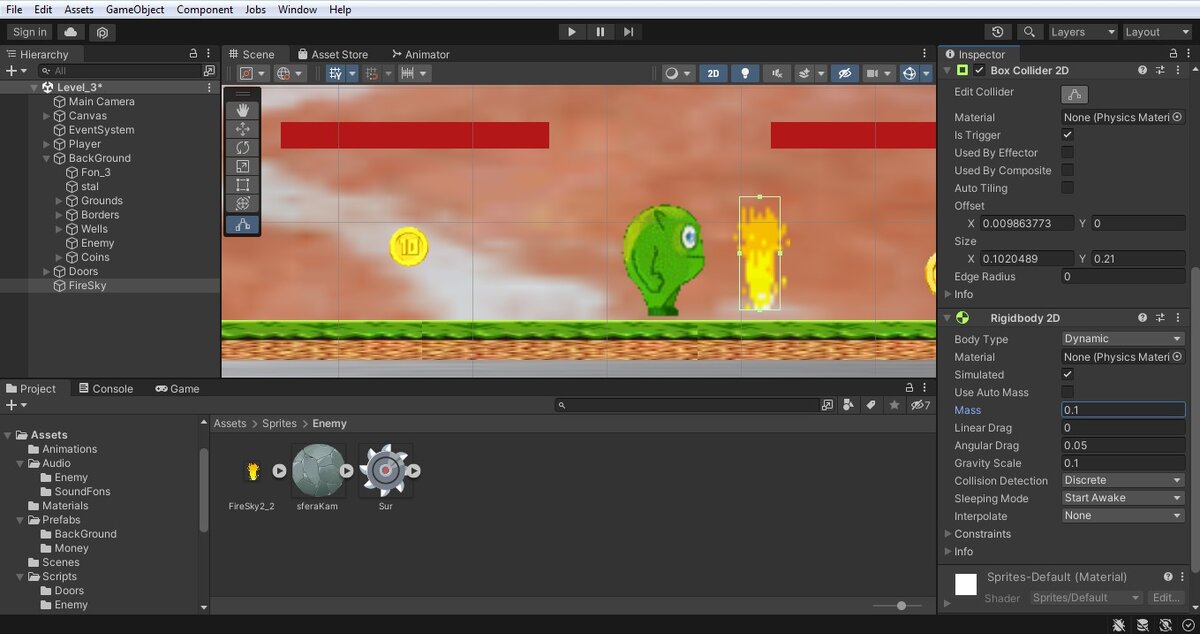Switch to the Game tab
The width and height of the screenshot is (1200, 634).
[x=177, y=389]
